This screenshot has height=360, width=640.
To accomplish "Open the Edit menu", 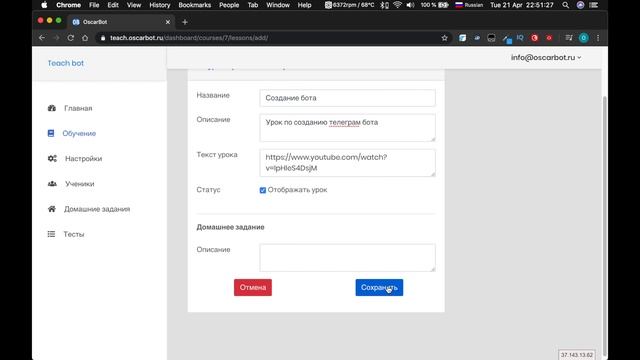I will click(x=113, y=5).
